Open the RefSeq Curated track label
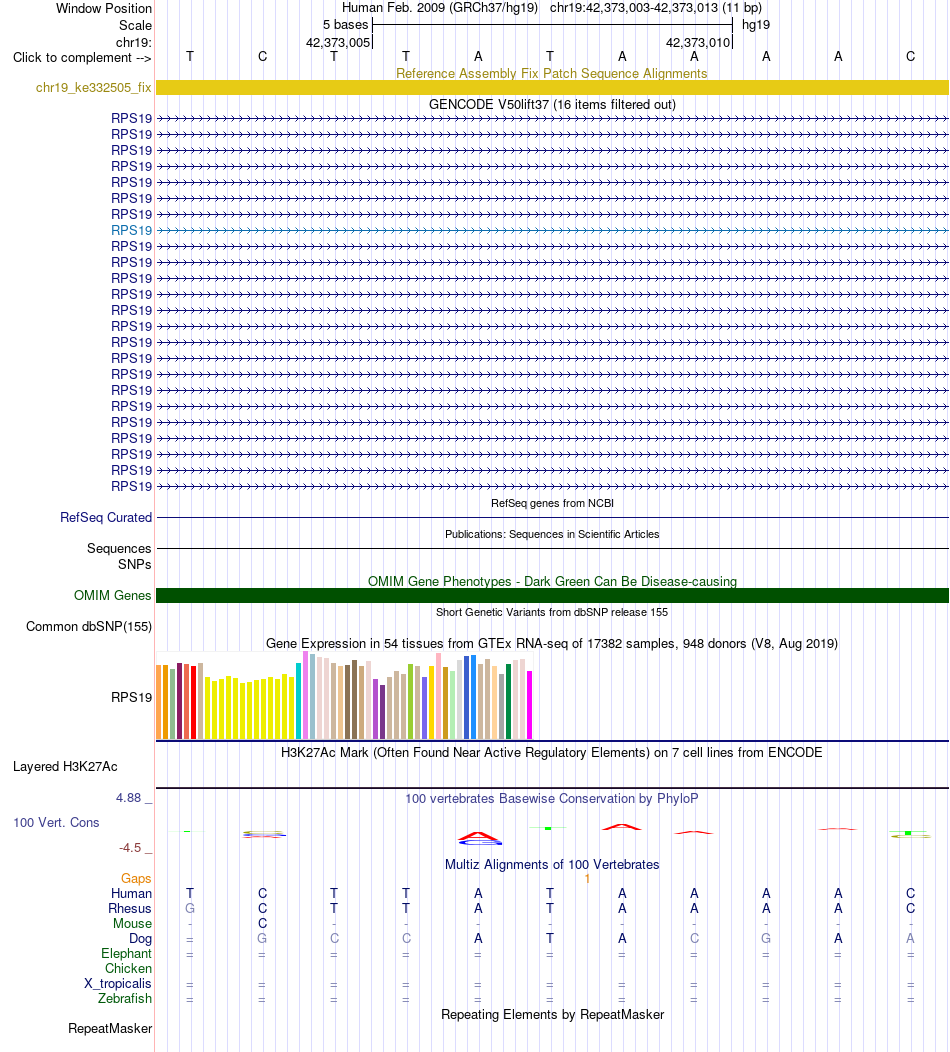The image size is (950, 1052). point(106,517)
